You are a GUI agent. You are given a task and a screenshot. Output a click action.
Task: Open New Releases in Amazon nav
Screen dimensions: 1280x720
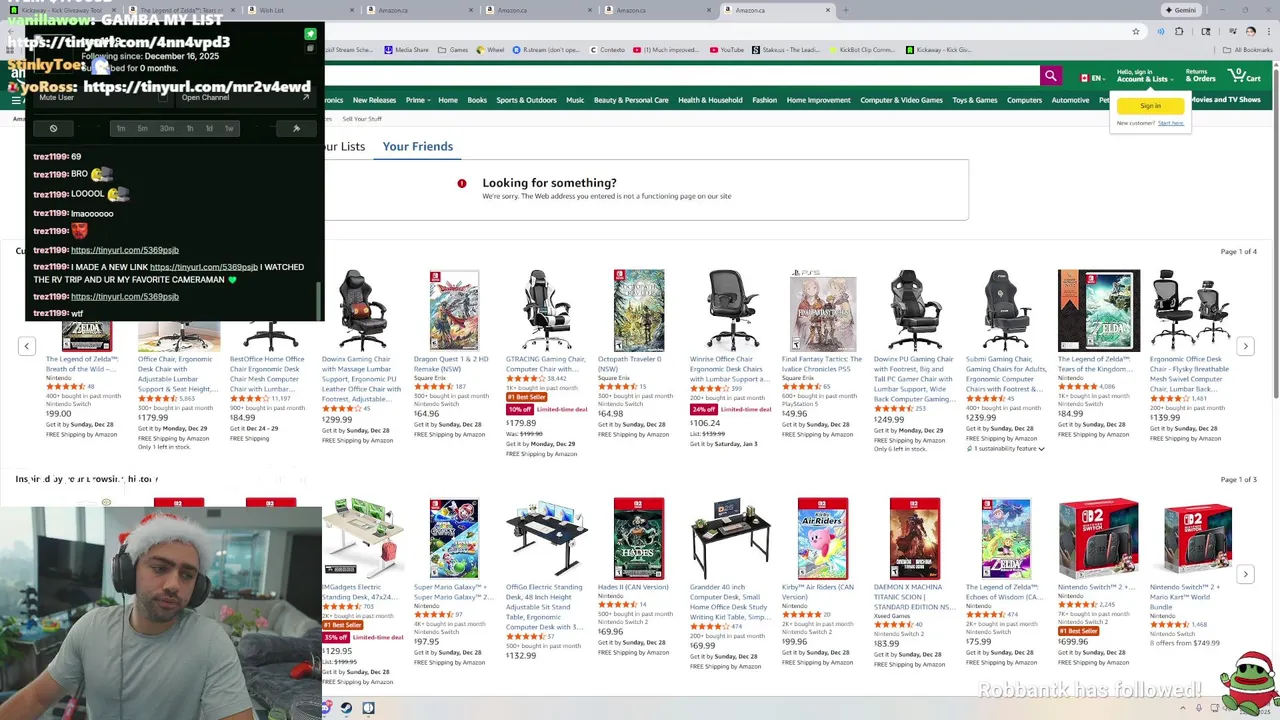pos(375,100)
